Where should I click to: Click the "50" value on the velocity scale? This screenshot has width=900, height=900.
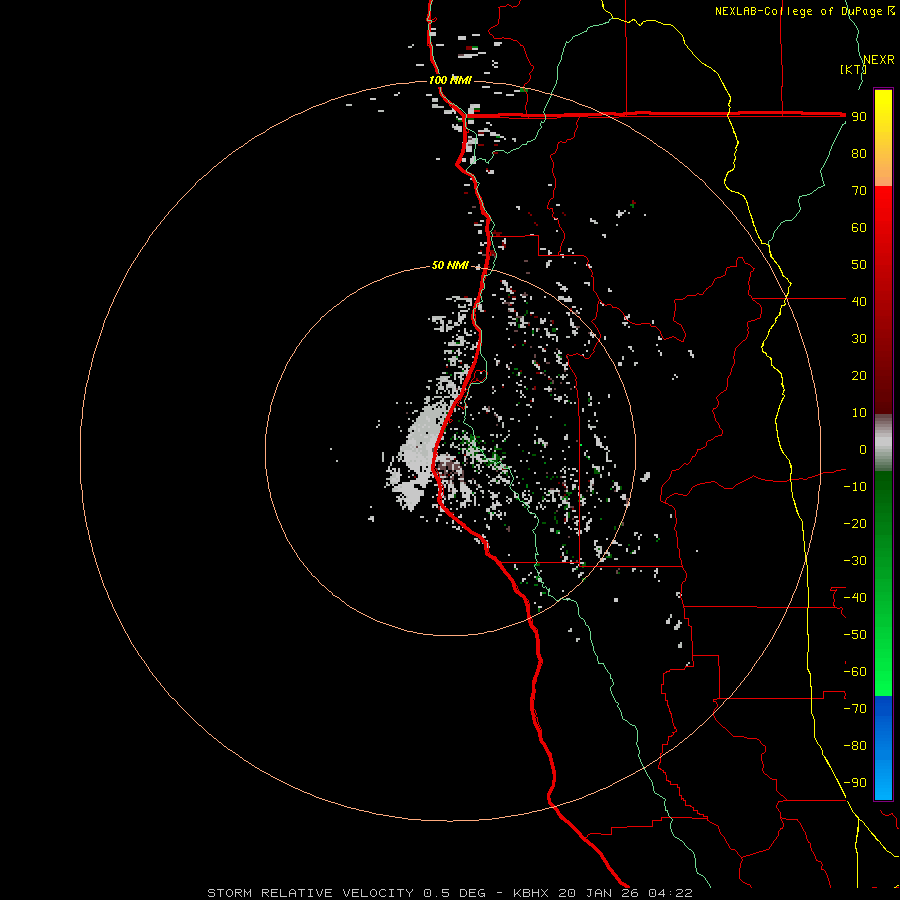pyautogui.click(x=859, y=265)
